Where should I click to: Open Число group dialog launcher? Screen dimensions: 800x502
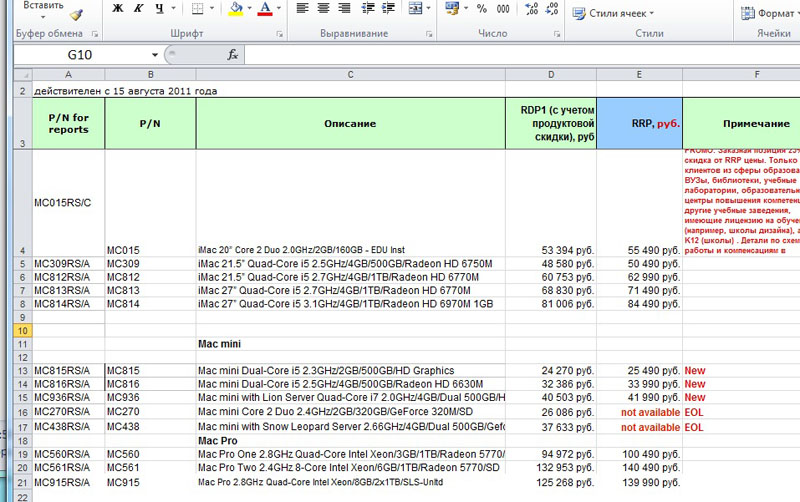click(557, 34)
